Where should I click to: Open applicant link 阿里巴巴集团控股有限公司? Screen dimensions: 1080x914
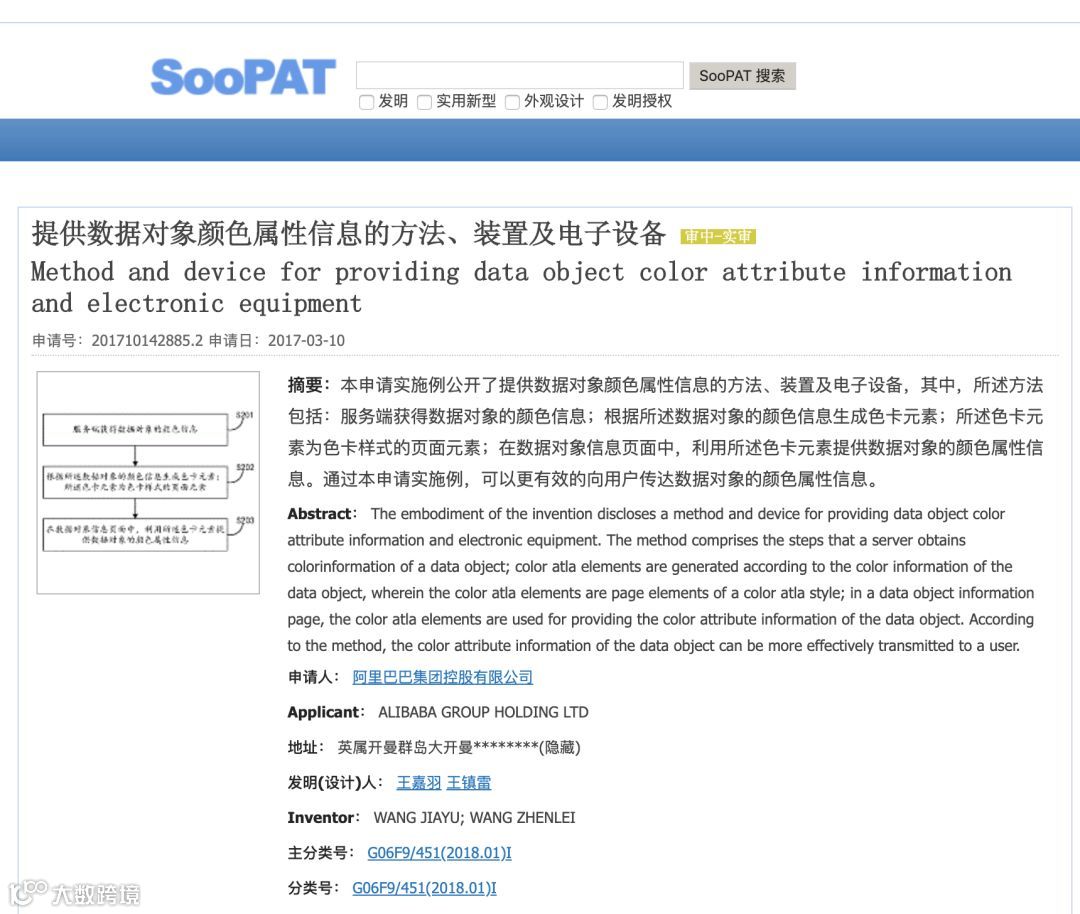pyautogui.click(x=442, y=677)
